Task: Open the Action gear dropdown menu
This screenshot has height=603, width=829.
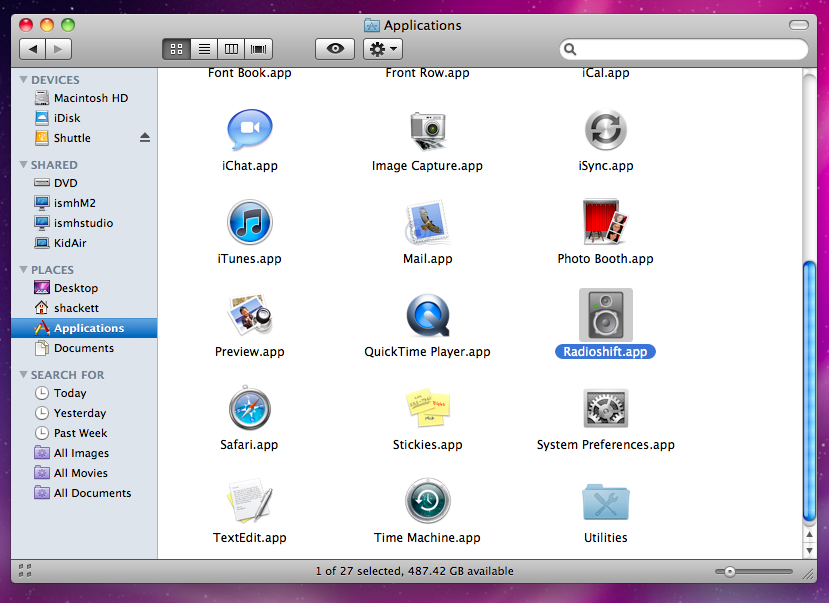Action: 383,49
